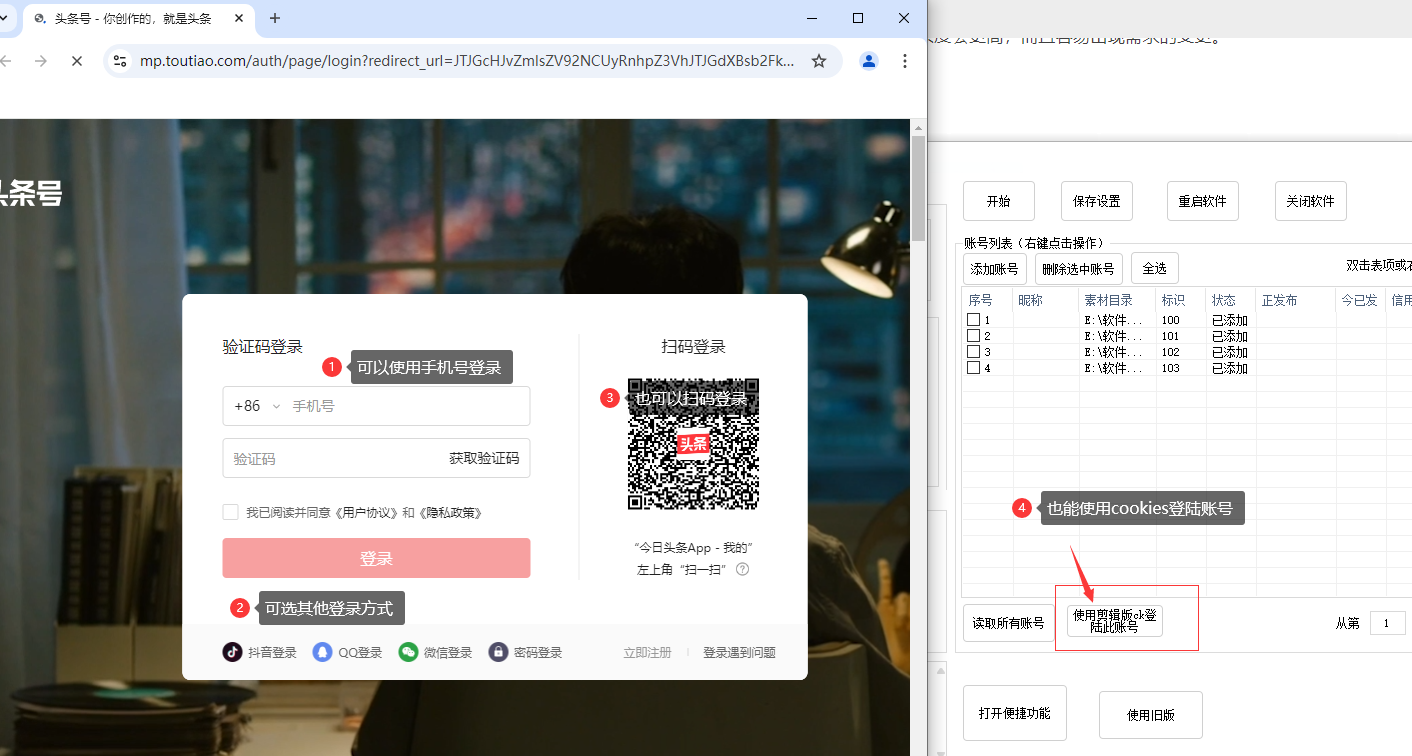Sort by 序号 column header
This screenshot has height=756, width=1412.
pos(987,300)
